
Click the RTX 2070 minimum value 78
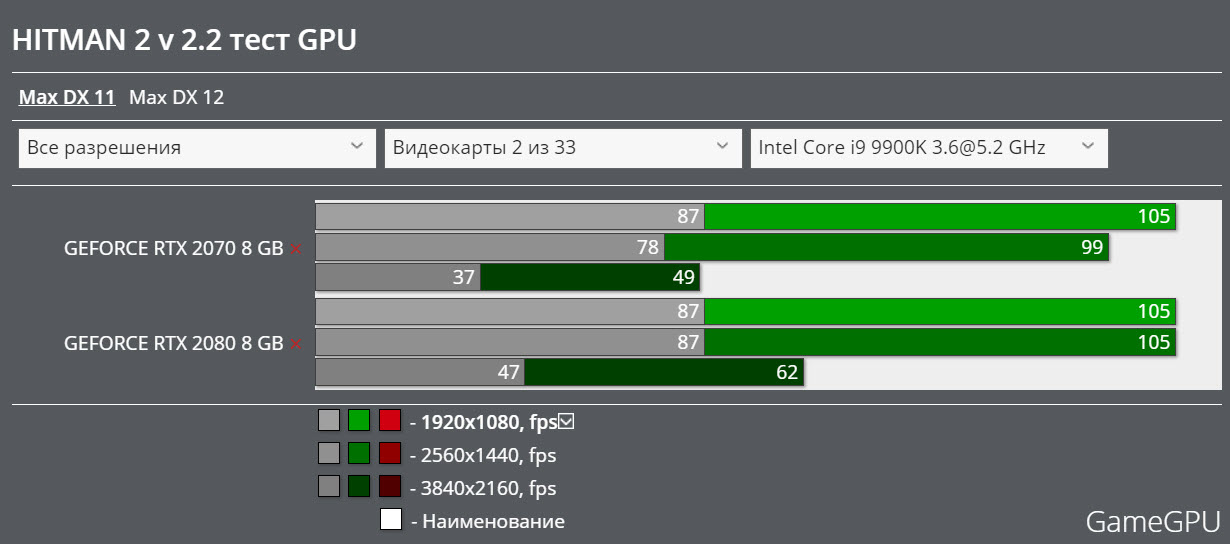coord(648,247)
